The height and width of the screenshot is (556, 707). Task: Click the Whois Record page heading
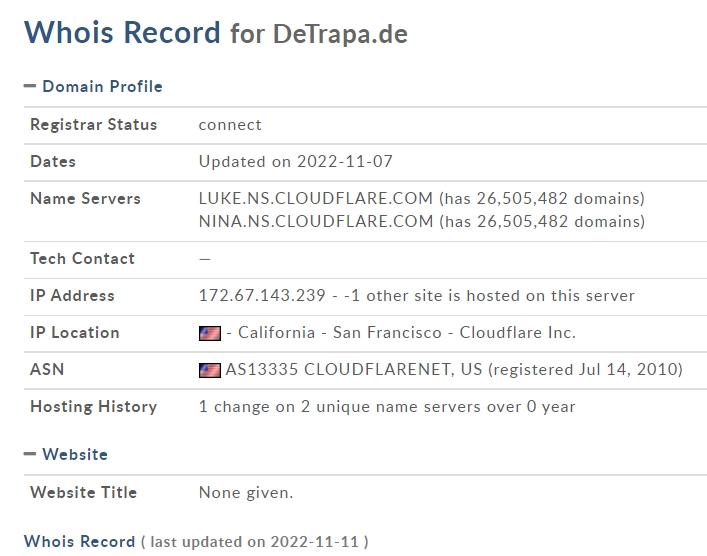point(122,32)
